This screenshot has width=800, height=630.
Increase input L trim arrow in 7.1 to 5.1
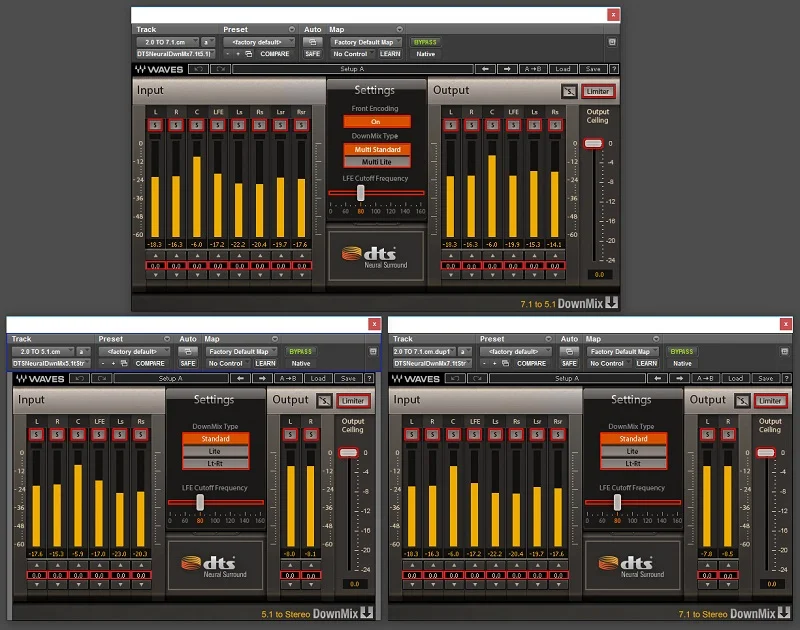pos(155,256)
